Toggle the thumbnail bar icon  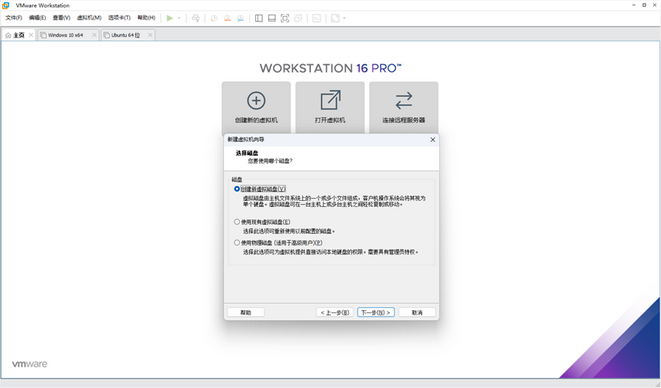(x=272, y=18)
